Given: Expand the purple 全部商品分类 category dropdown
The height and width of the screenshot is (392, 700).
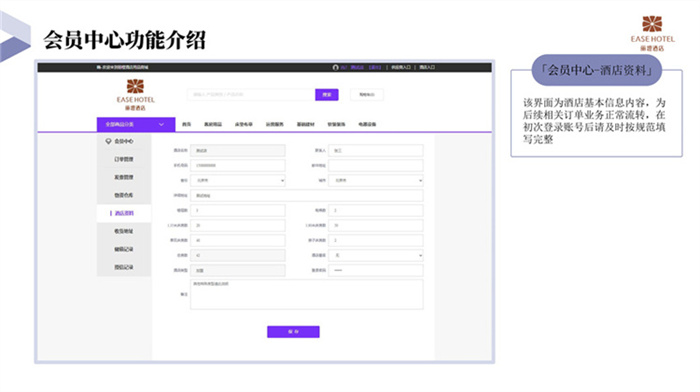Looking at the screenshot, I should tap(136, 125).
